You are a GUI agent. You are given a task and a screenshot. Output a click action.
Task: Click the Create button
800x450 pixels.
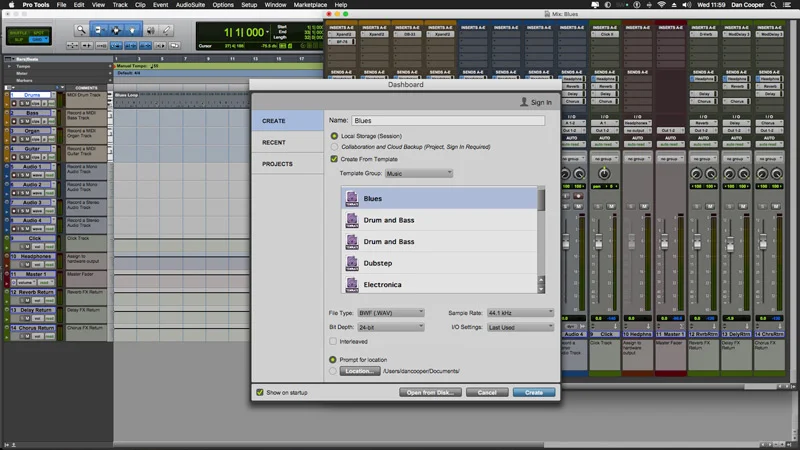[534, 392]
